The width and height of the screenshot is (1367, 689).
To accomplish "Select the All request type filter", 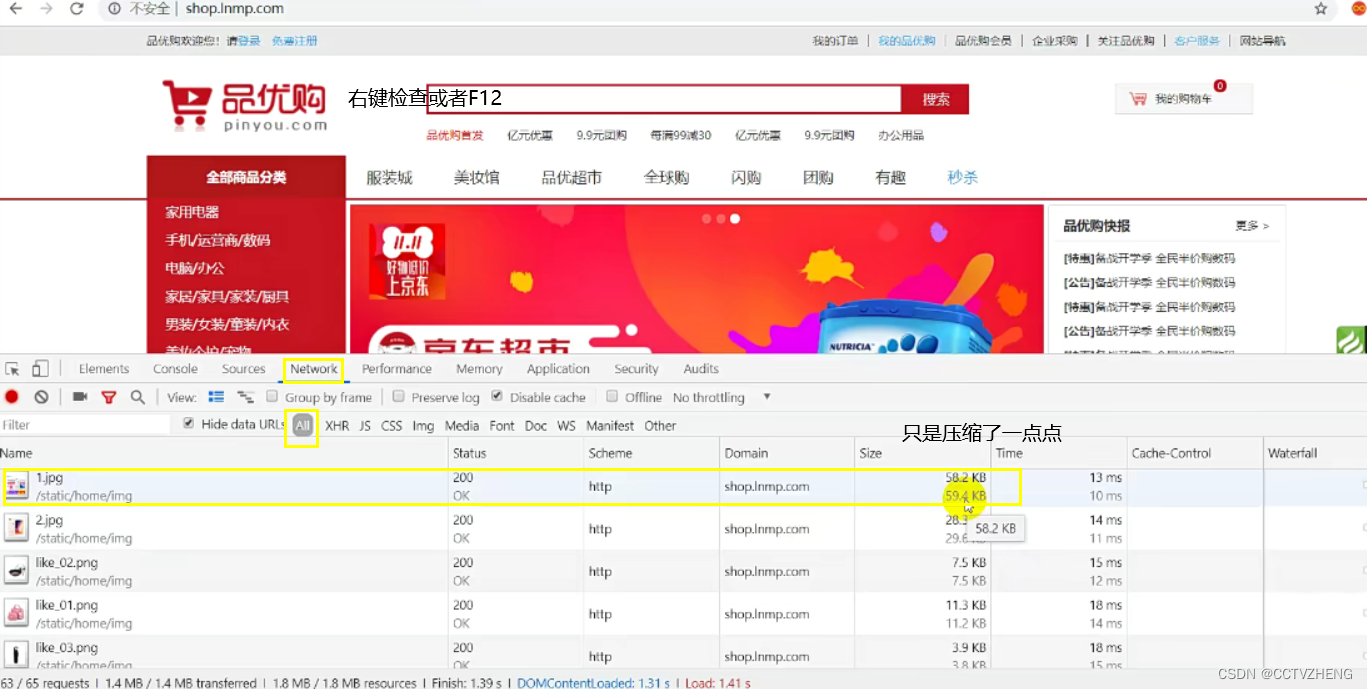I will point(303,426).
